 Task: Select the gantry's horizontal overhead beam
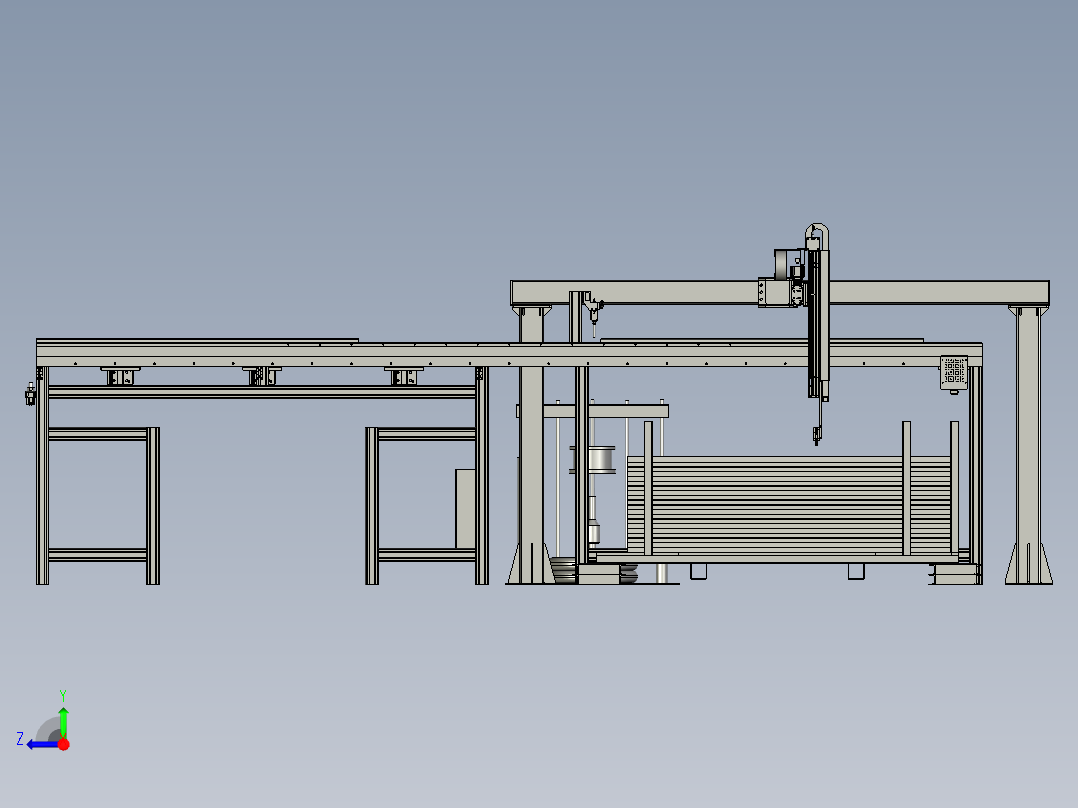(780, 292)
